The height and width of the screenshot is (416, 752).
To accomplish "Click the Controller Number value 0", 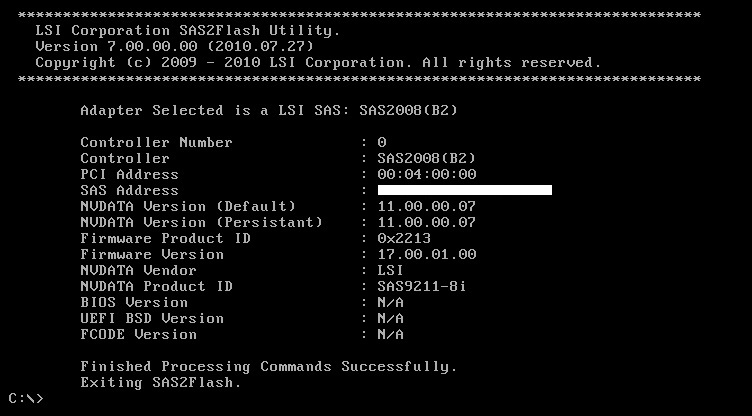I will [x=382, y=143].
